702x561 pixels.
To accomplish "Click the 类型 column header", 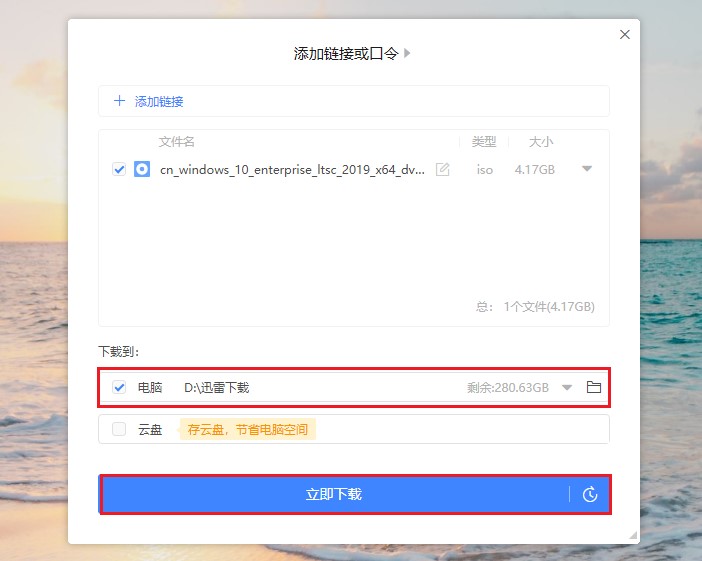I will pyautogui.click(x=484, y=142).
